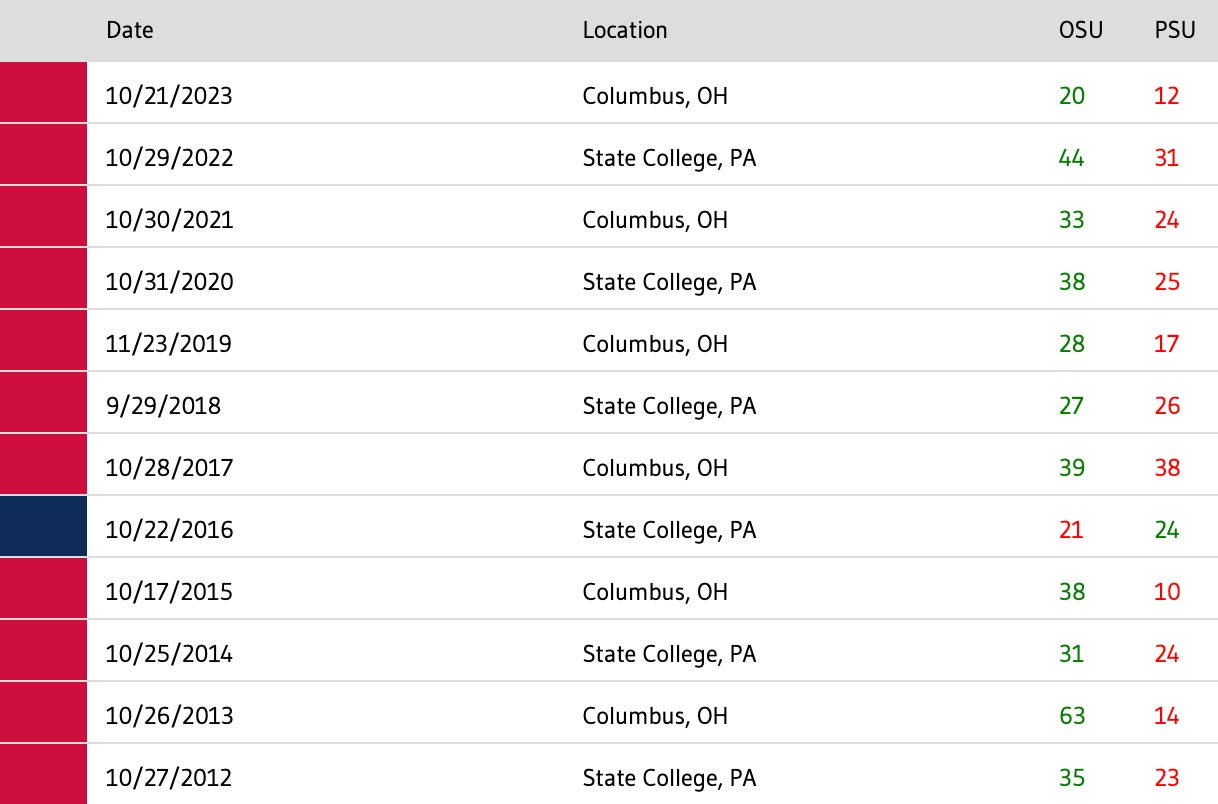Click the Location column header

(625, 30)
